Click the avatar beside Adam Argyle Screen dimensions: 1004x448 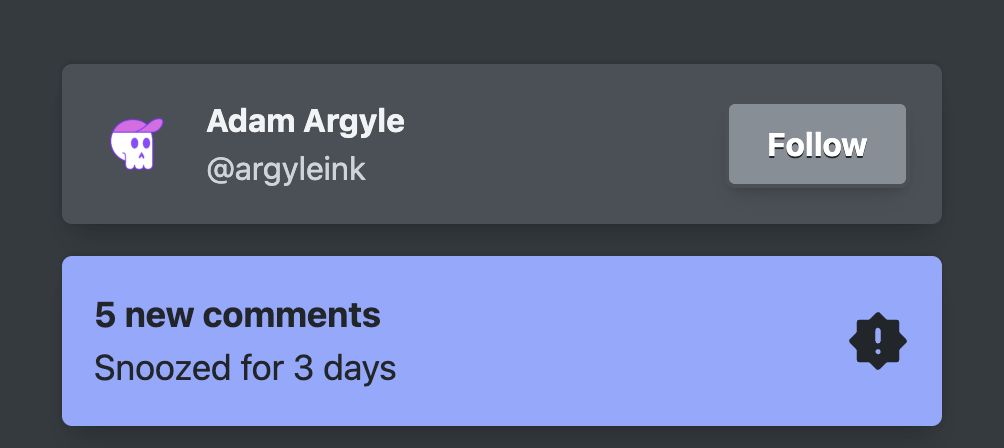(136, 144)
